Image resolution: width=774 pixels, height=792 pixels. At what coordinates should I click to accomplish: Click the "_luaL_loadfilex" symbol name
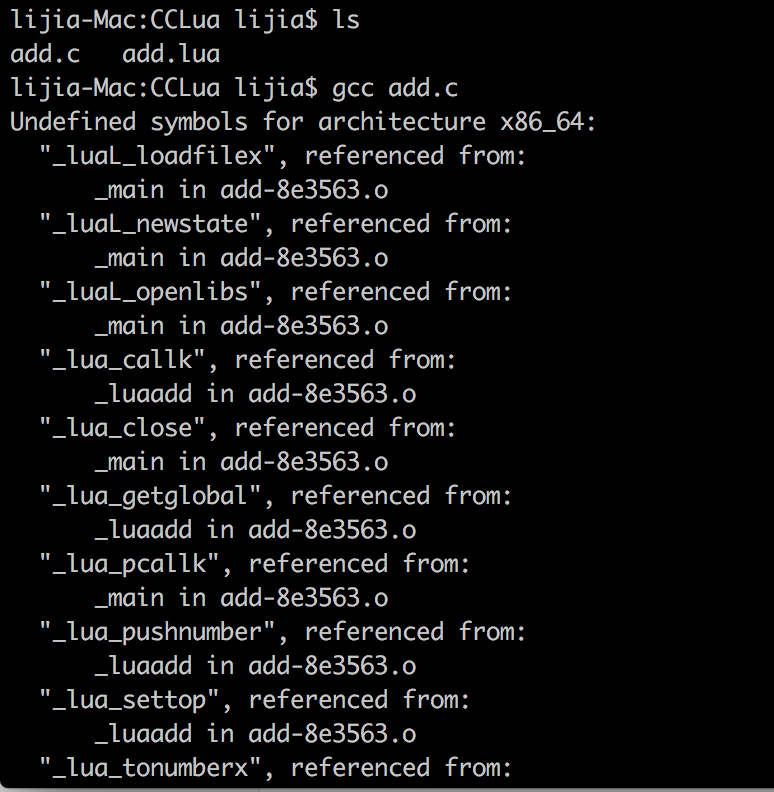pos(158,156)
